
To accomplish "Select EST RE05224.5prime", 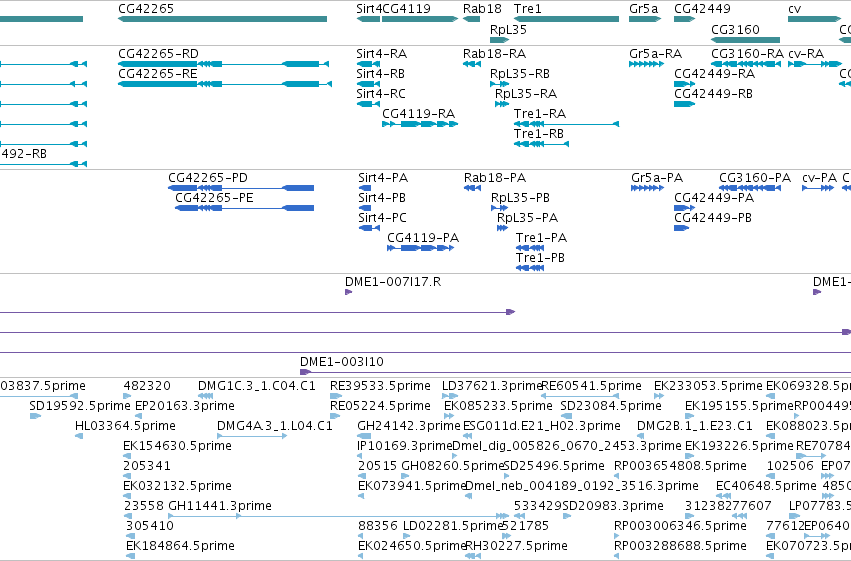I will pyautogui.click(x=380, y=406).
